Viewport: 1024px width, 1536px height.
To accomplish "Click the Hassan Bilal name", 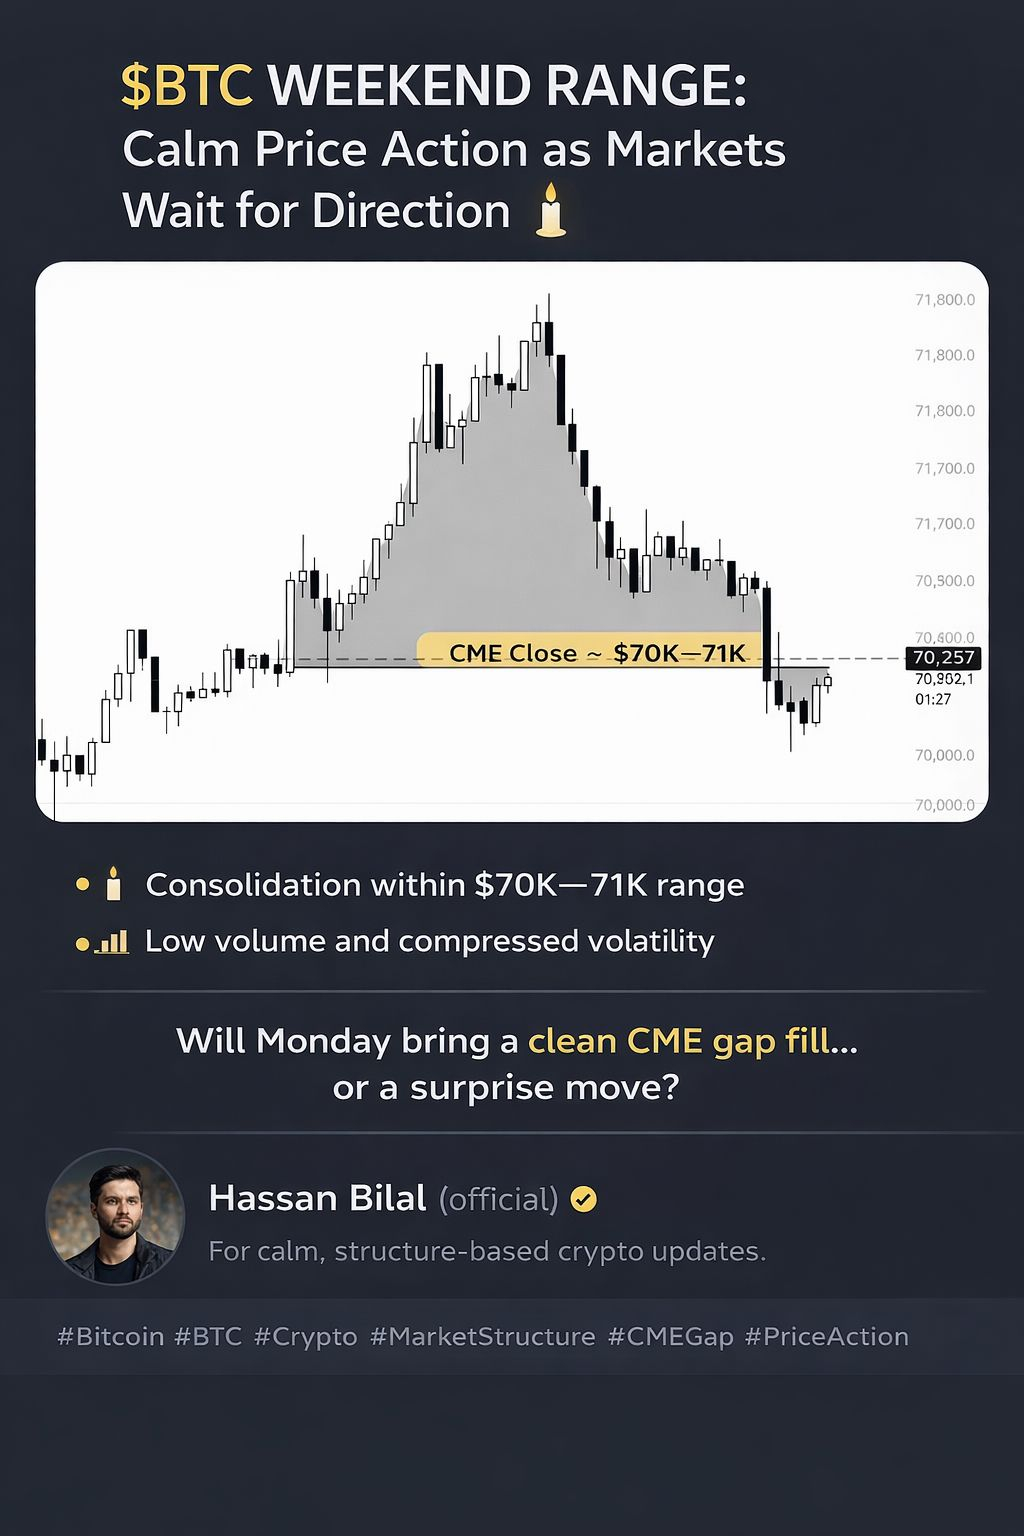I will [x=317, y=1198].
